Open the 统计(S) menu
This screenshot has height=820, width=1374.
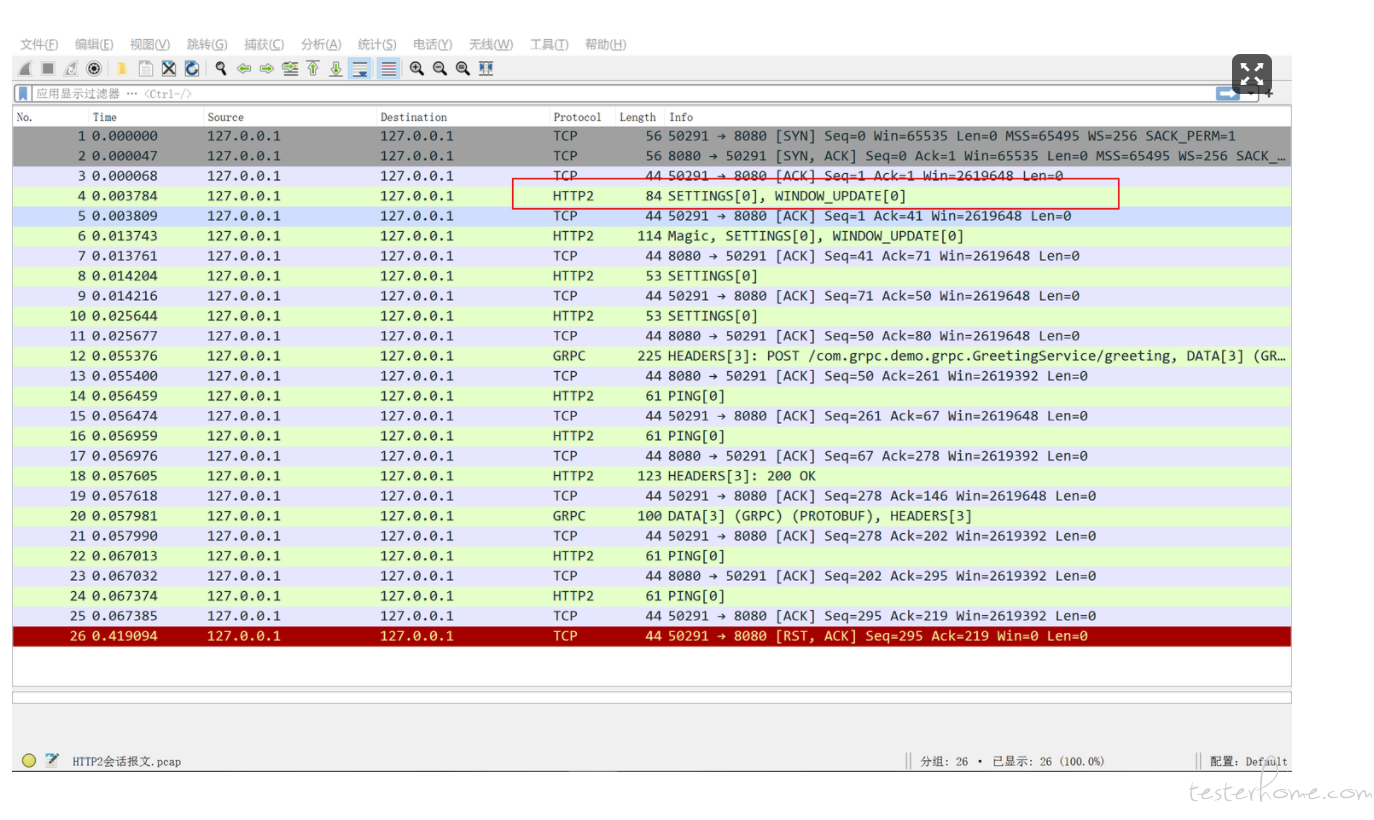[x=377, y=44]
